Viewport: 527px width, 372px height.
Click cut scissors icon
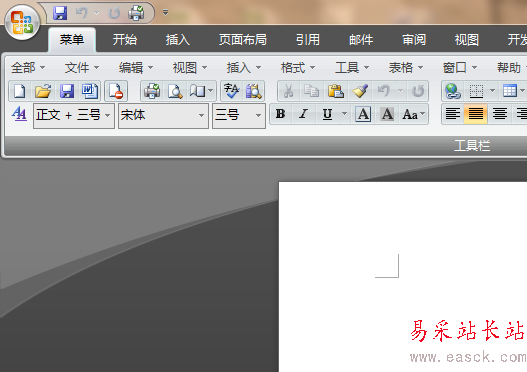pos(288,91)
